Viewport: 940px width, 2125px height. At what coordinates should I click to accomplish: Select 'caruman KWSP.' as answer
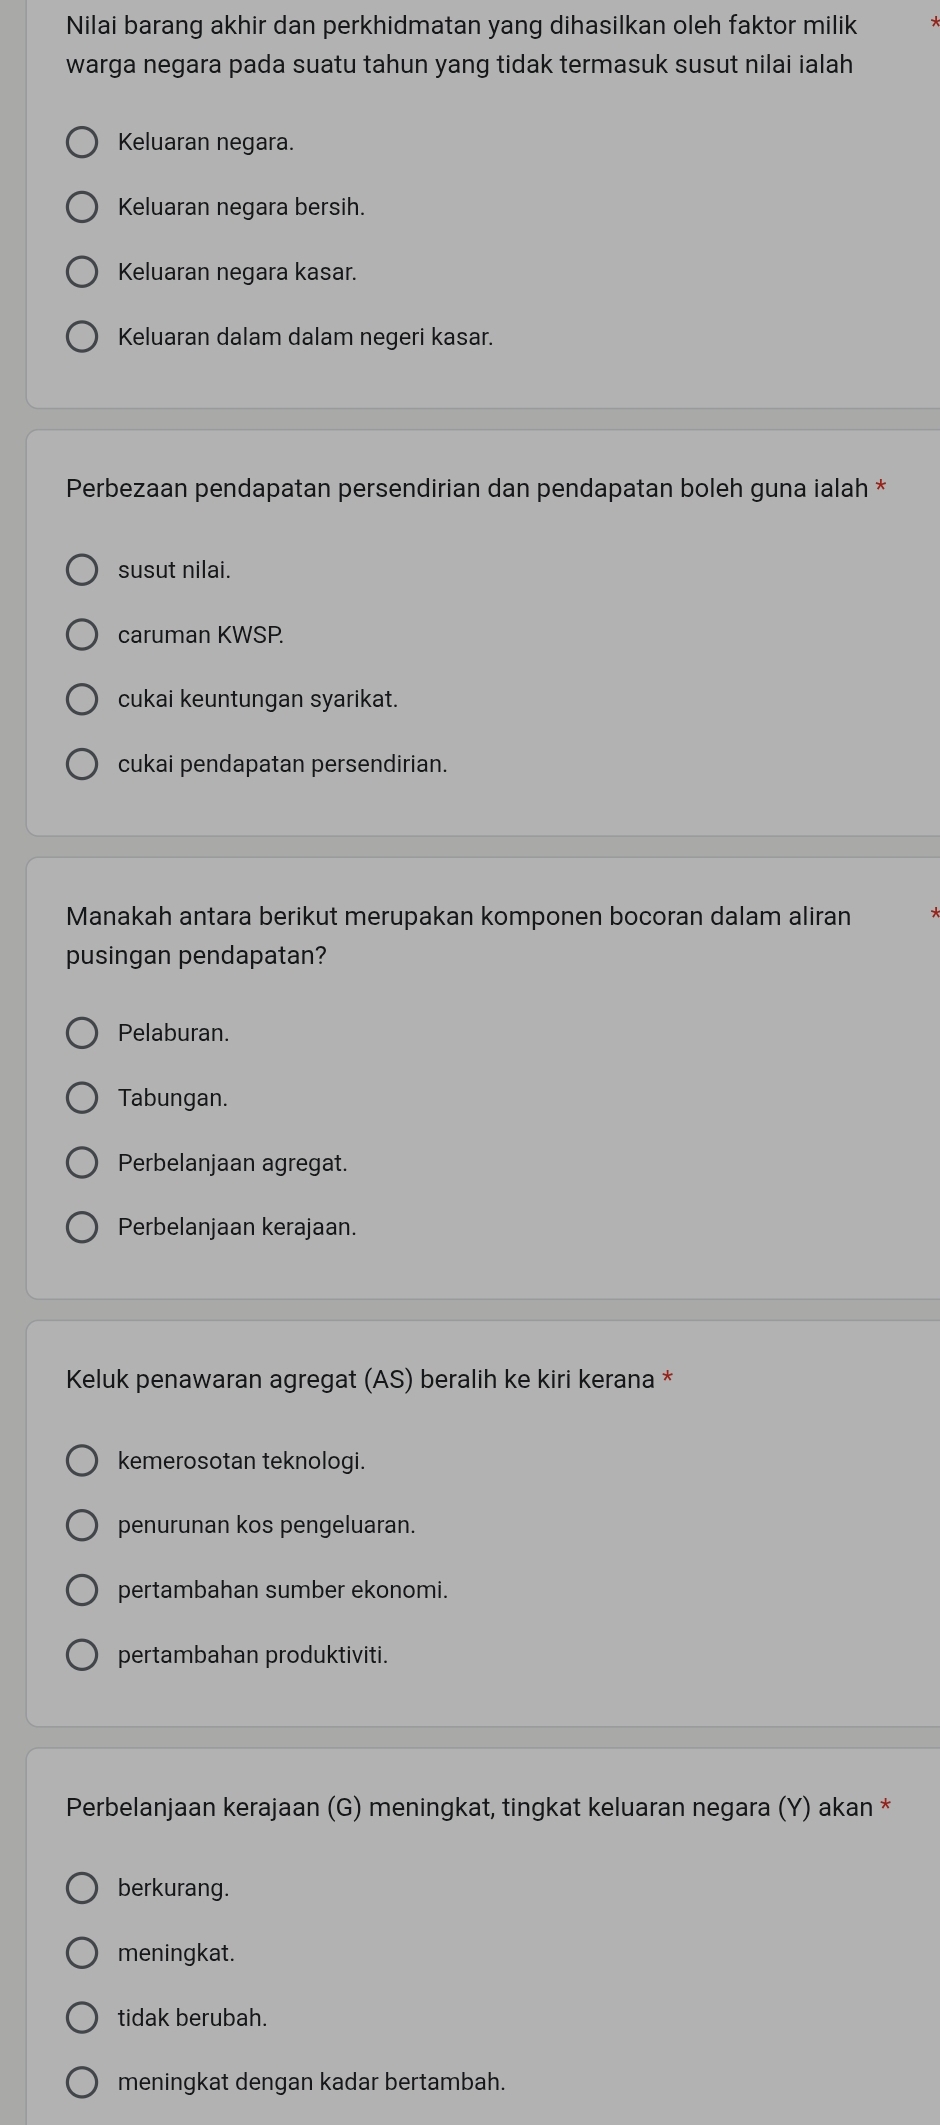(x=82, y=635)
